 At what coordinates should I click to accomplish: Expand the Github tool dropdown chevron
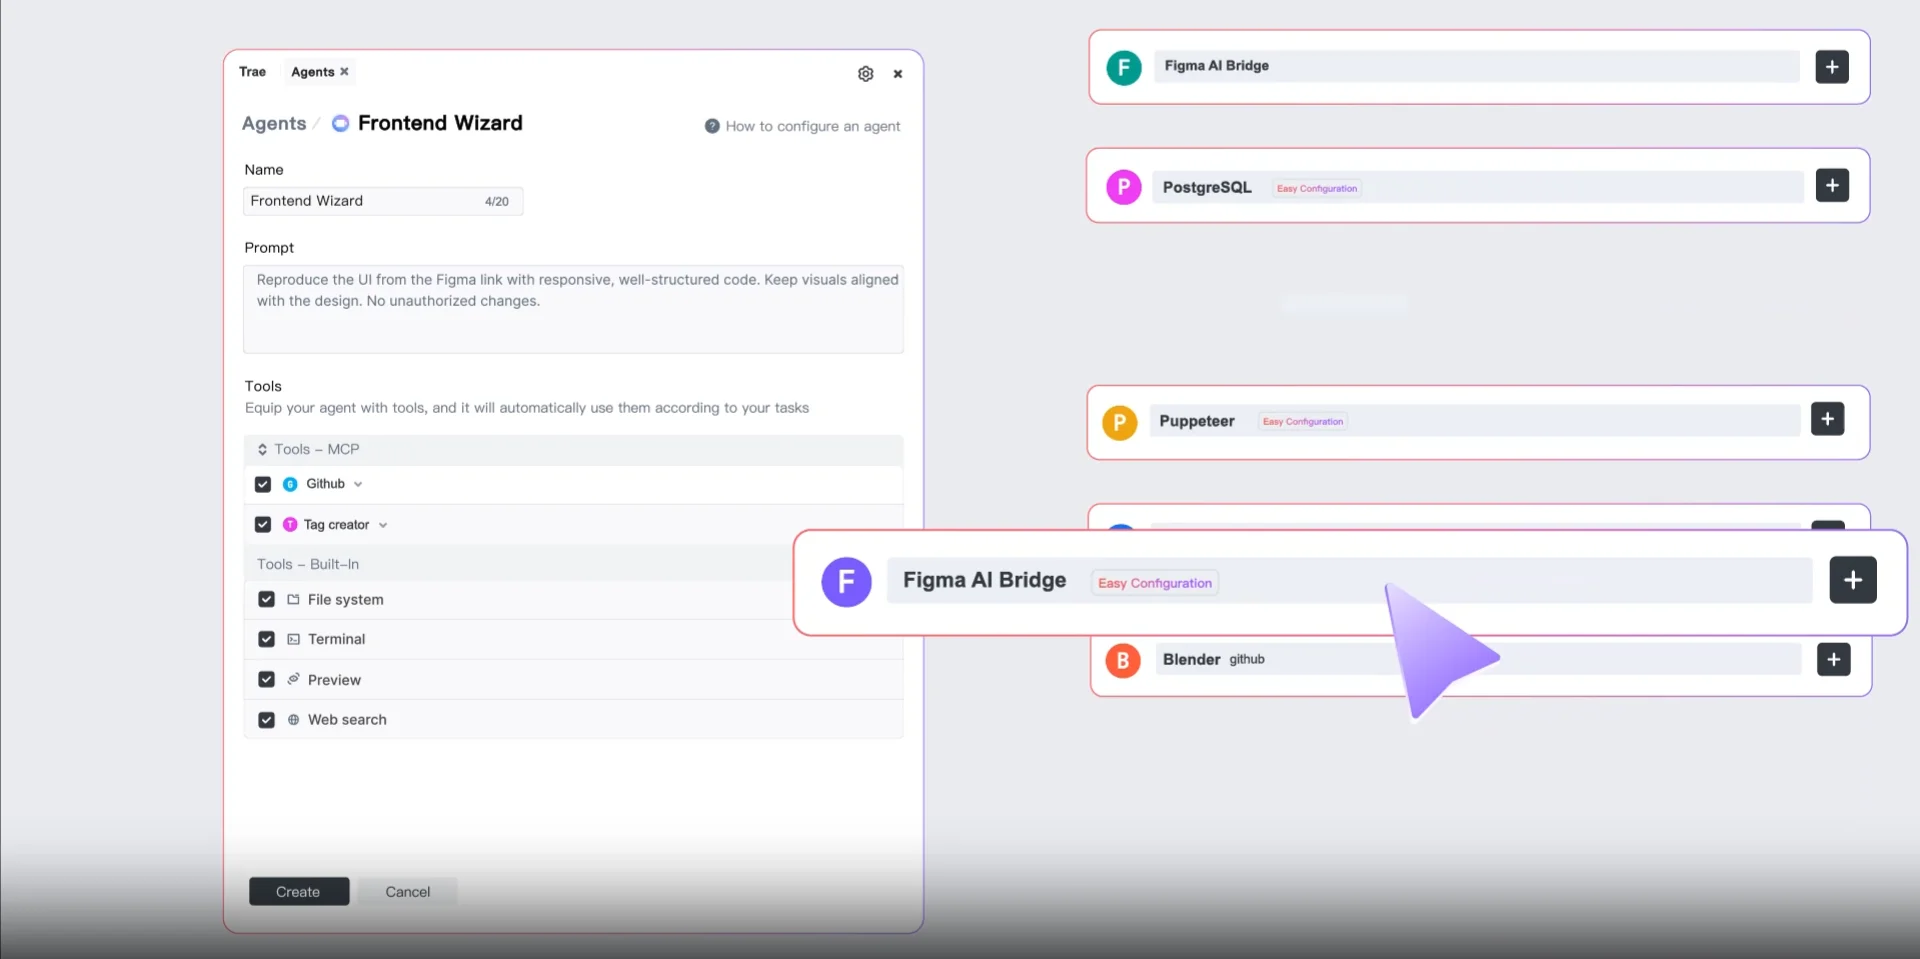pyautogui.click(x=358, y=484)
